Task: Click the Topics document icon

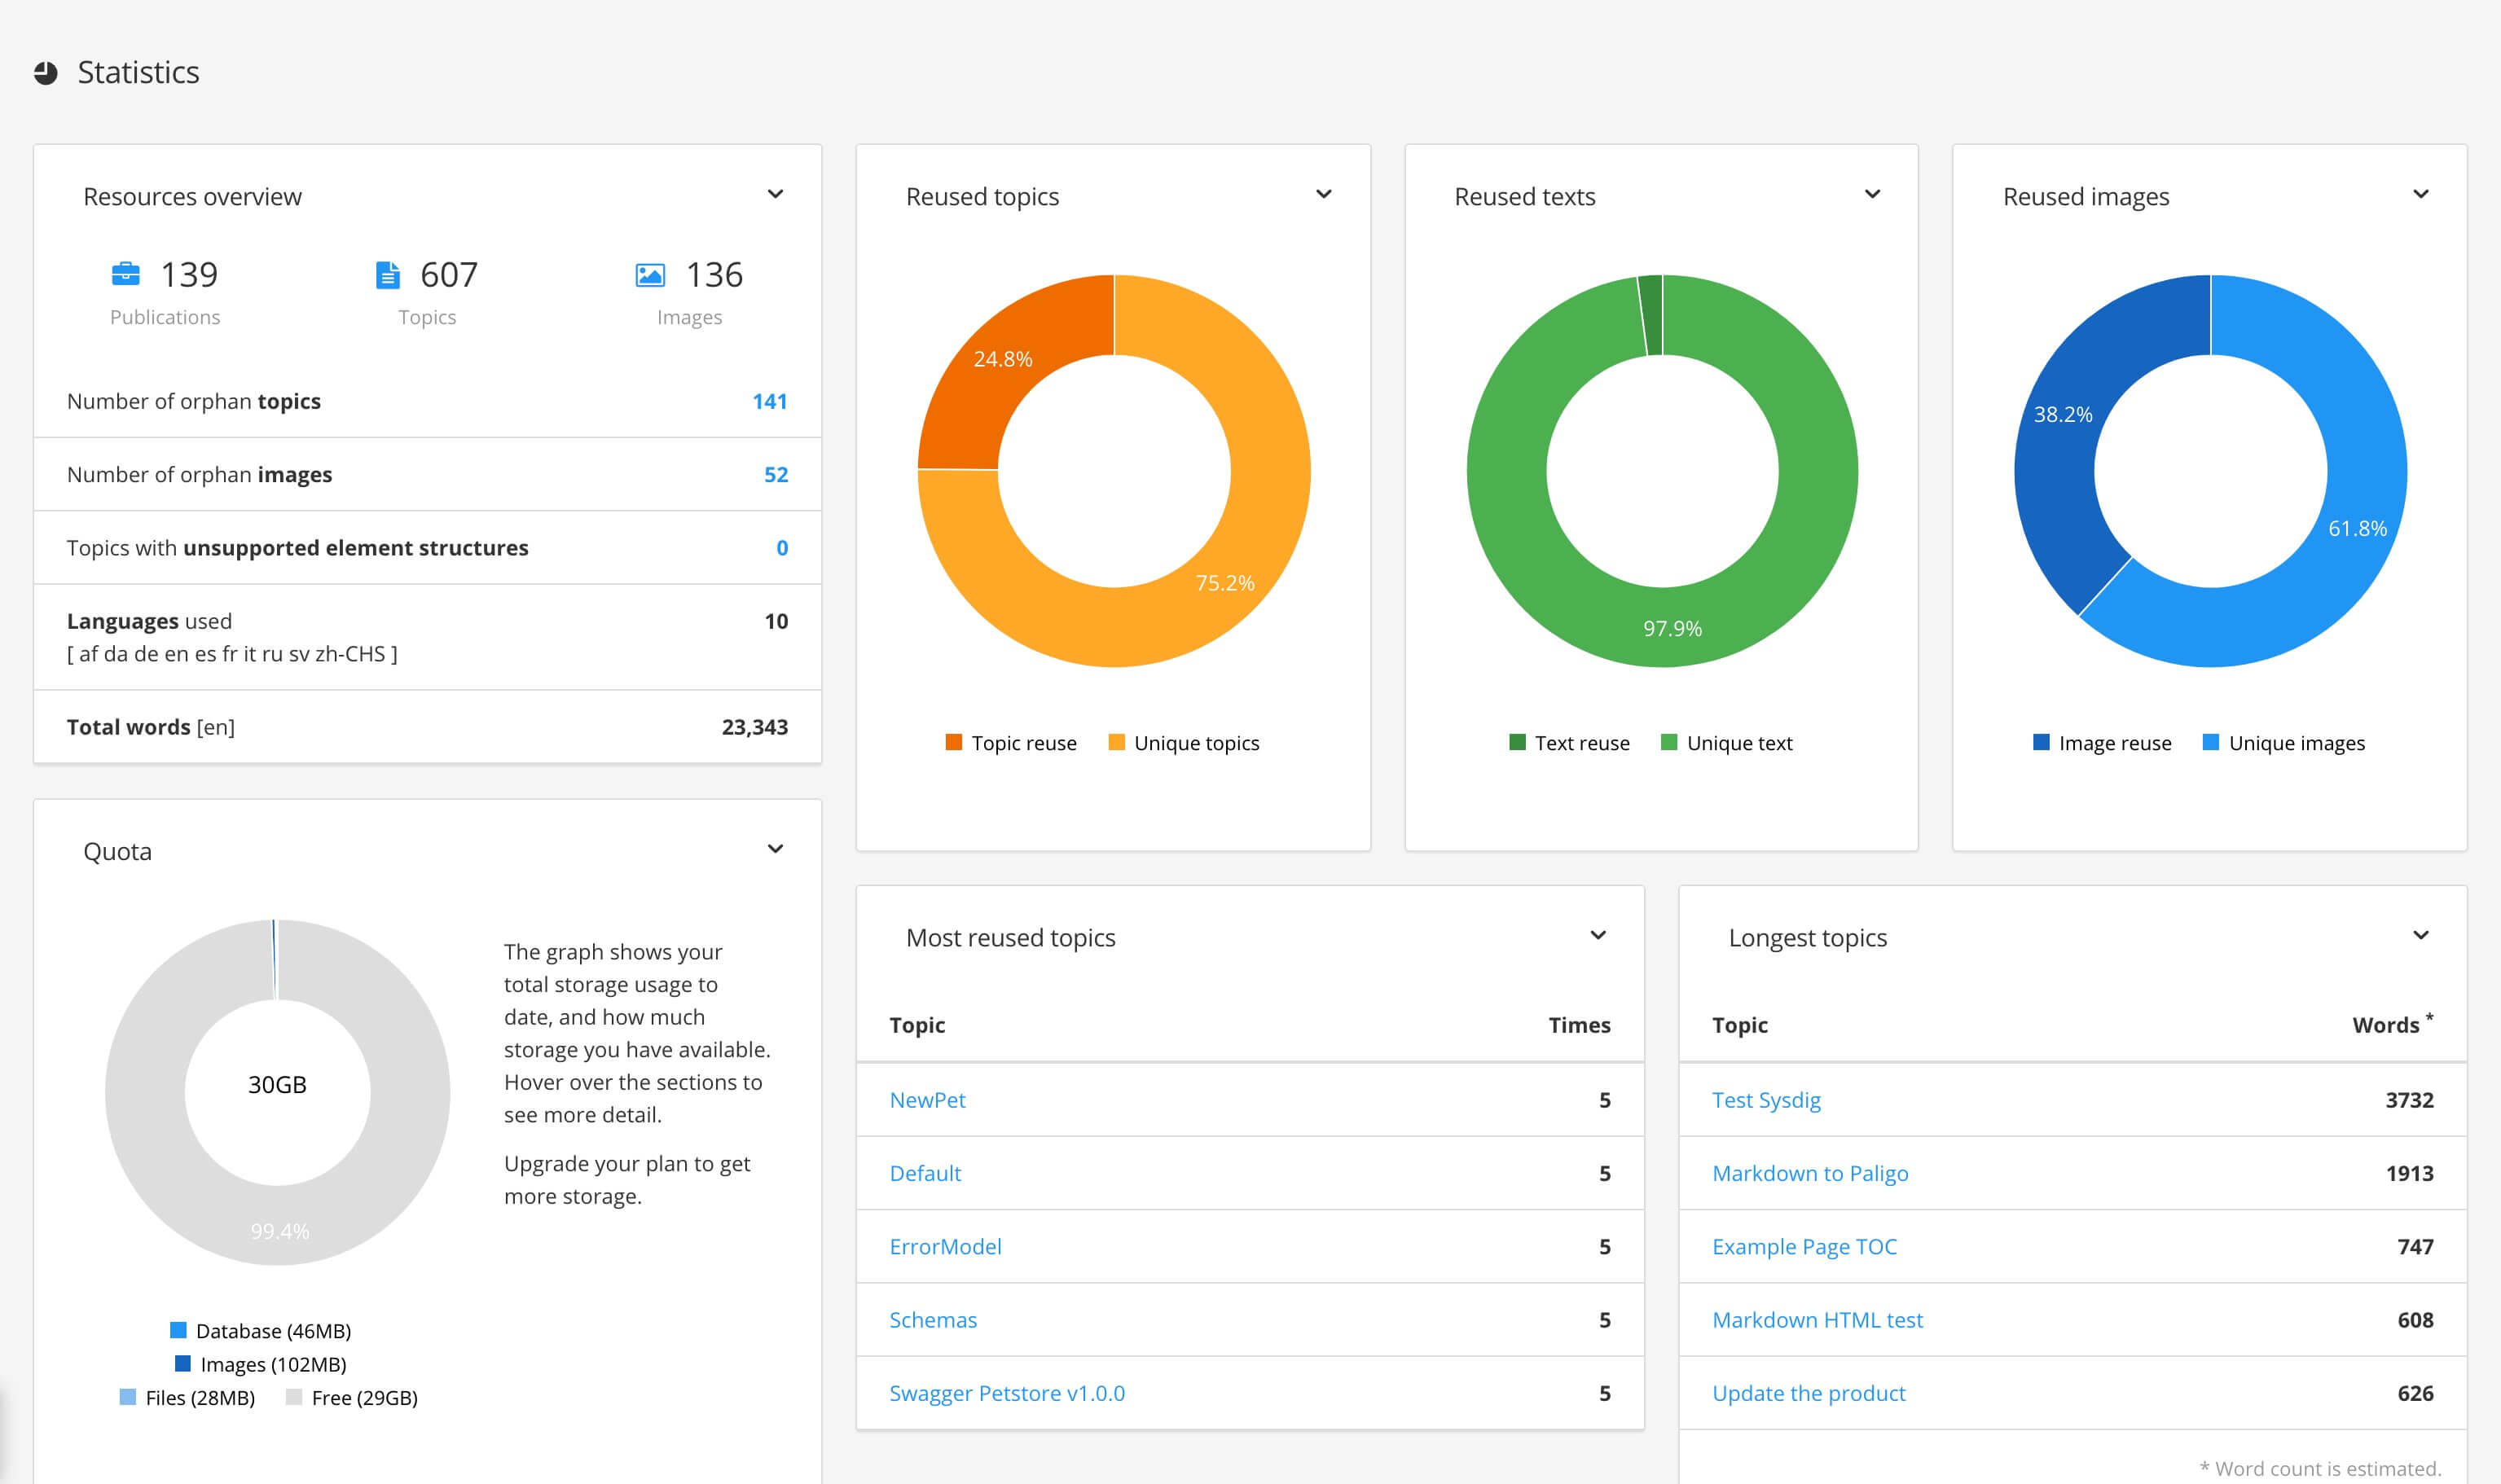Action: 388,274
